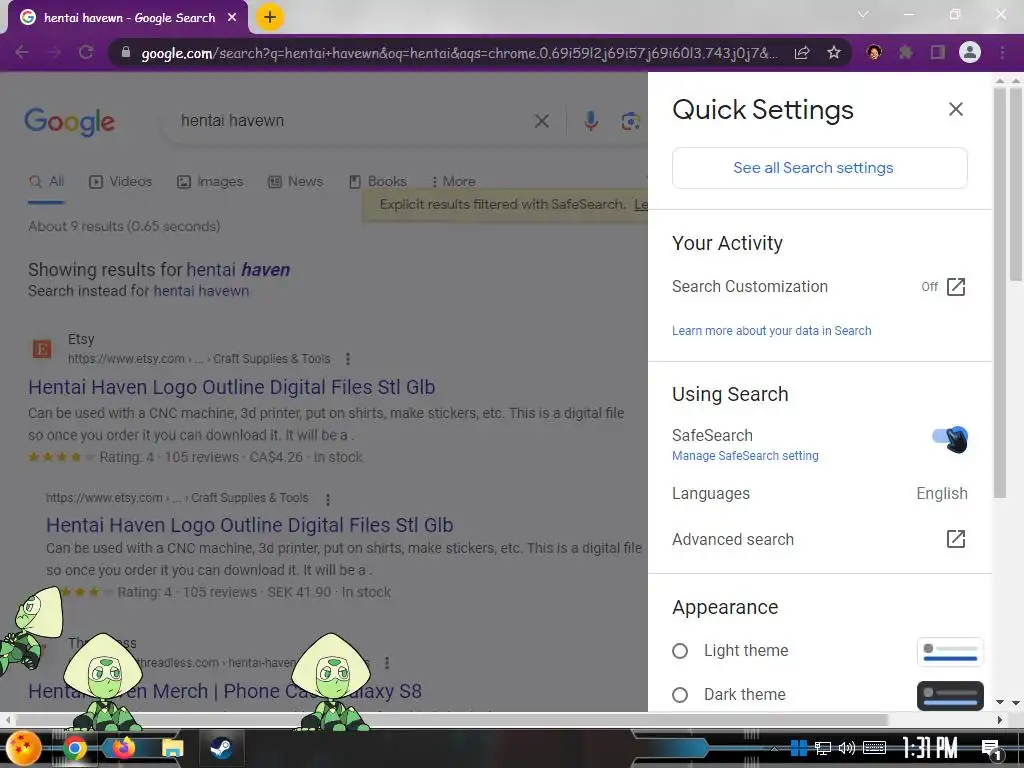The image size is (1024, 768).
Task: Pick the Dark theme preview thumbnail
Action: click(950, 696)
